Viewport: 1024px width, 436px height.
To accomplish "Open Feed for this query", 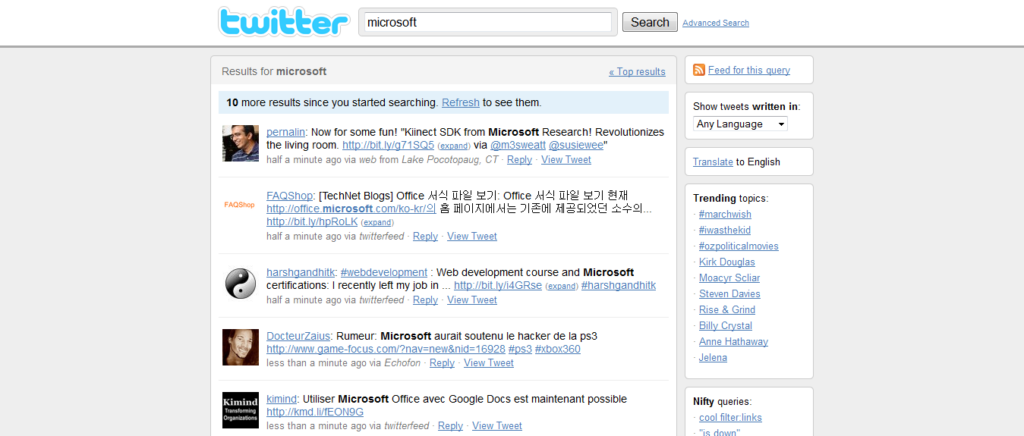I will coord(749,70).
